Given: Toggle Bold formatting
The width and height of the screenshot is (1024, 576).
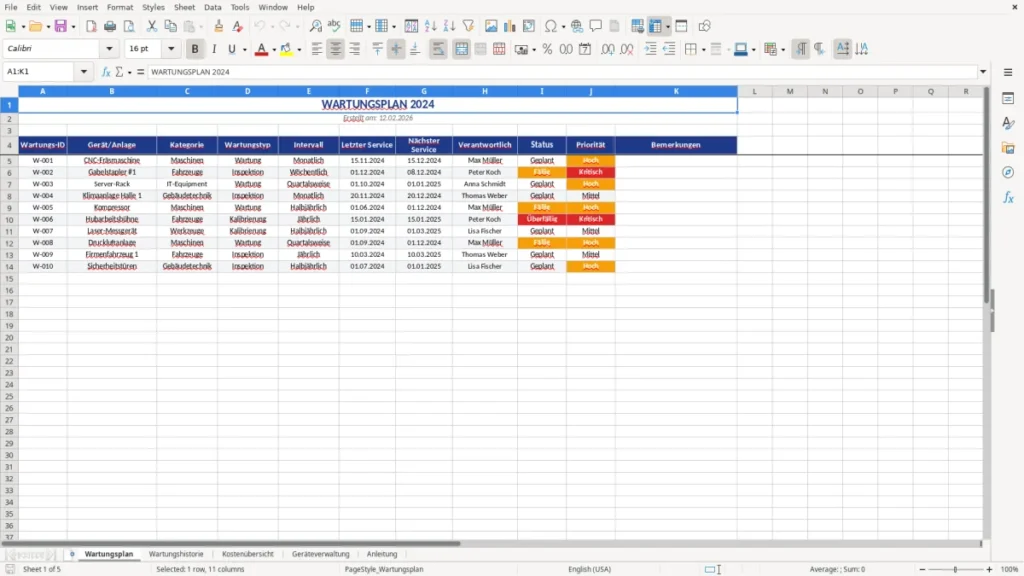Looking at the screenshot, I should tap(195, 49).
